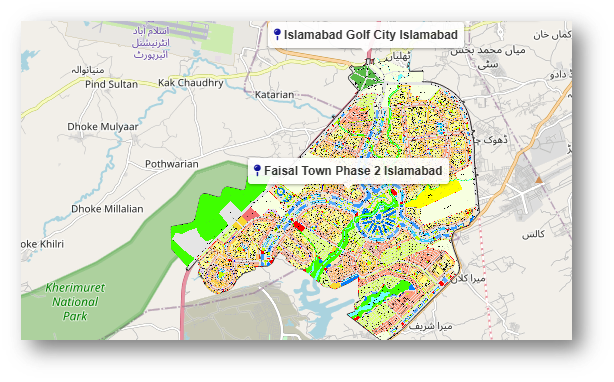Click the Katarian place name
Screen dimensions: 614x382
click(274, 95)
